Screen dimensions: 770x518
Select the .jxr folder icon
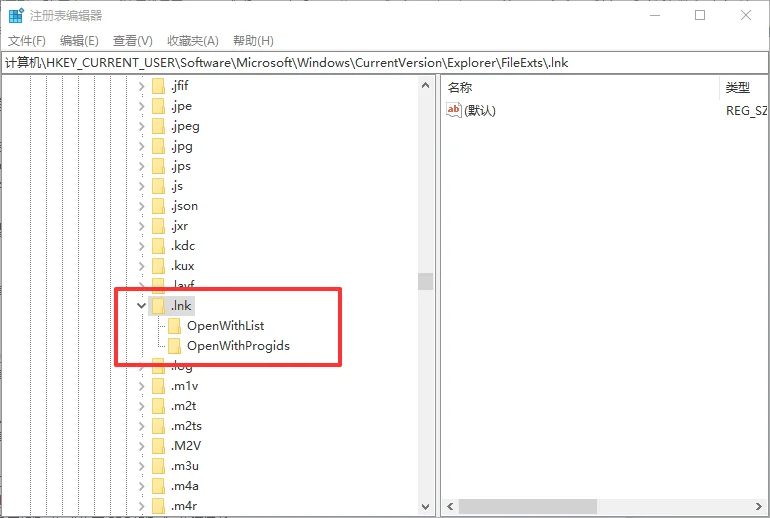(158, 226)
